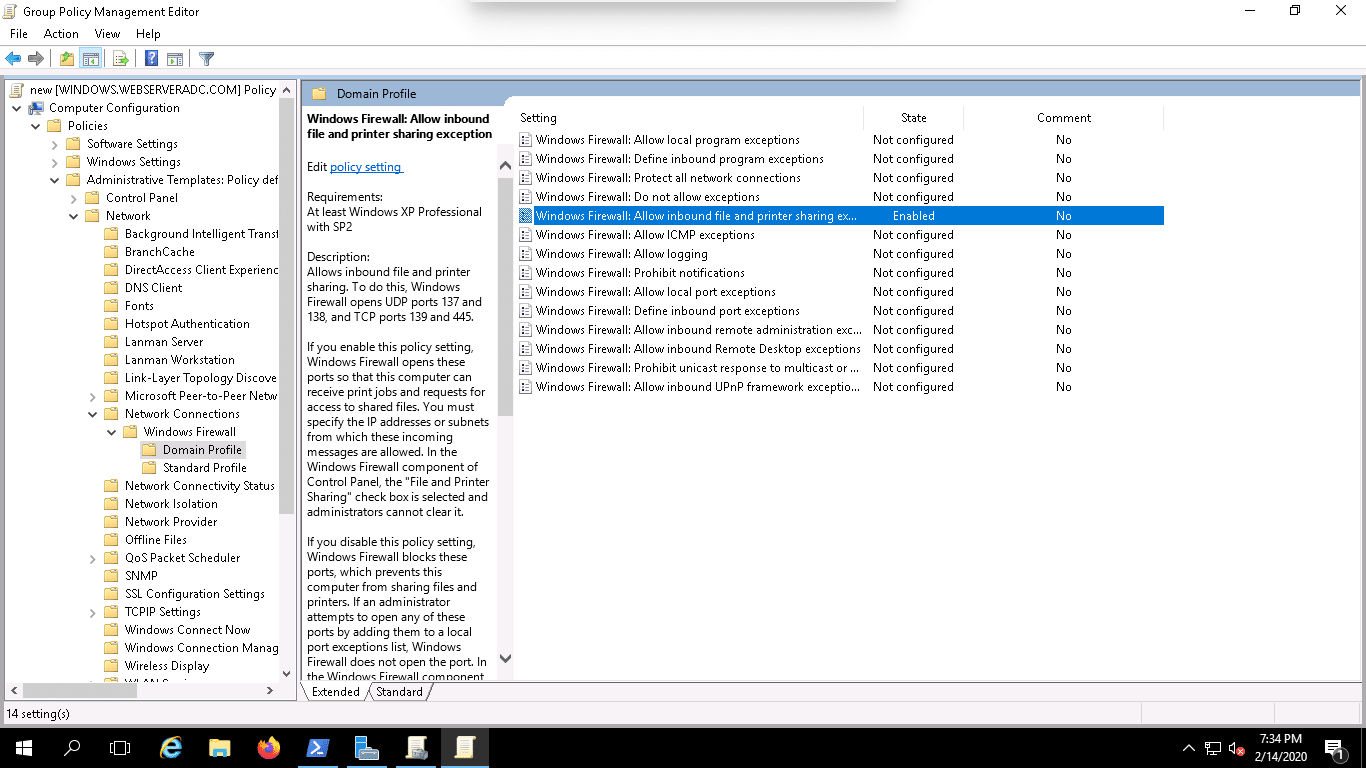Screen dimensions: 1366x768
Task: Open taskbar Search magnifier
Action: pyautogui.click(x=72, y=747)
